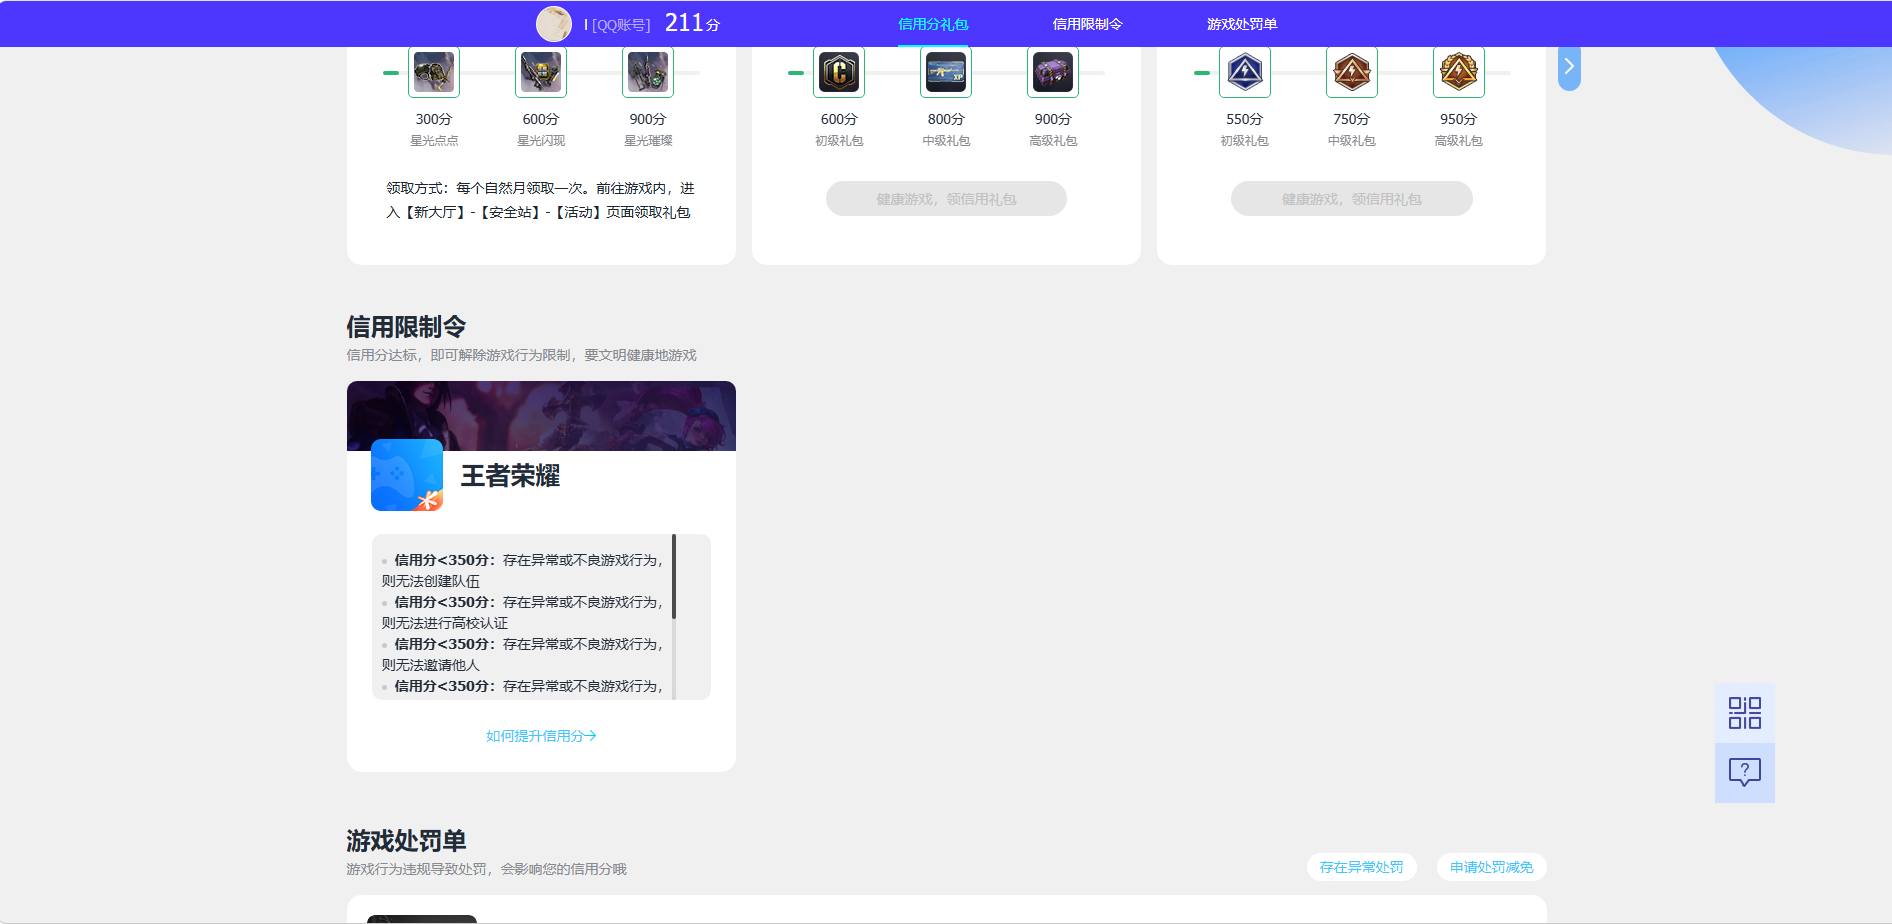Click the 星光闪现 label
Screen dimensions: 1892x924
(x=541, y=141)
